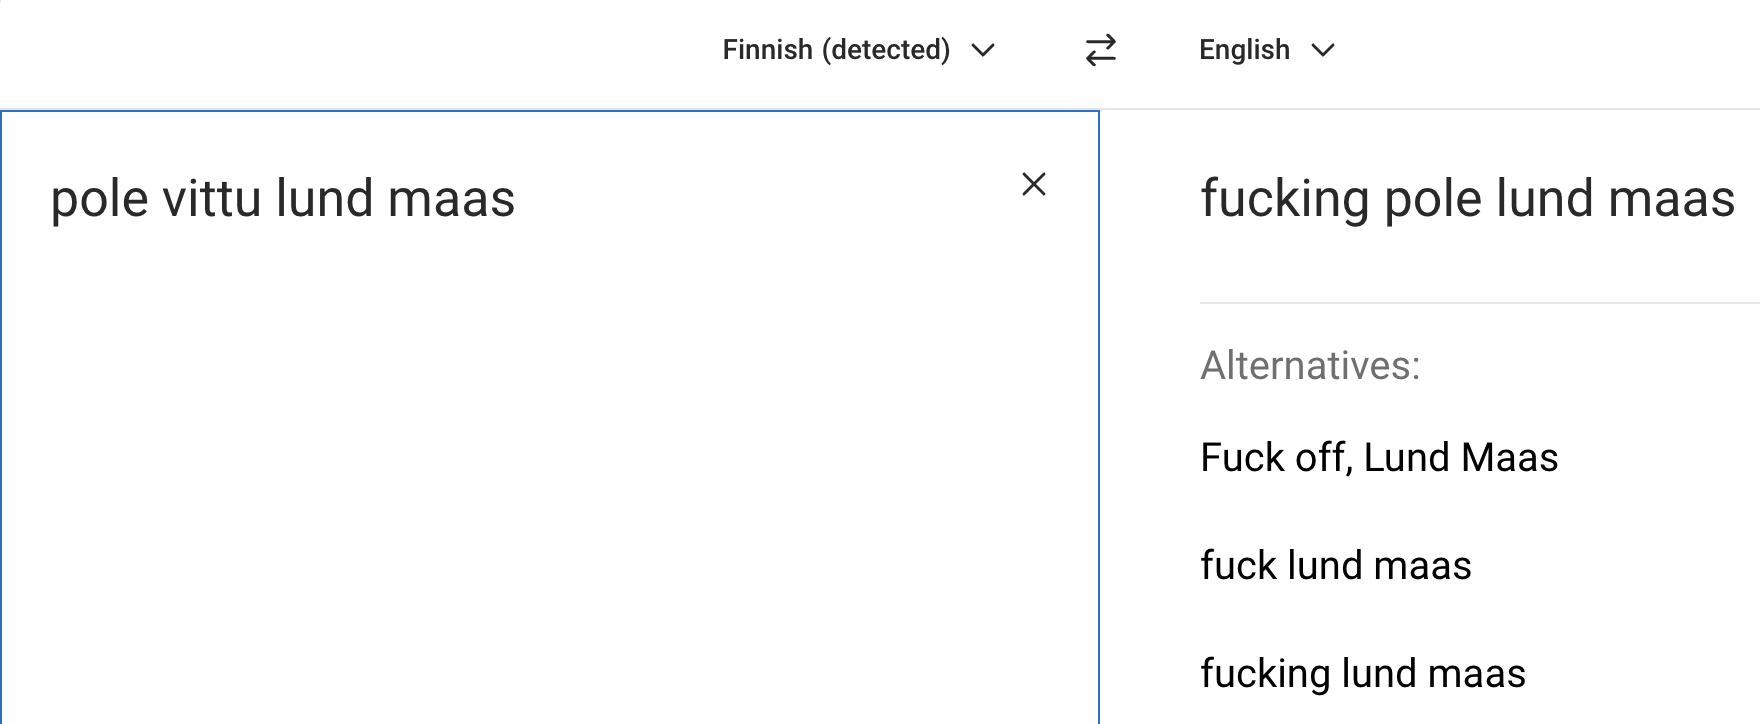Click "fucking" in the main translation result
The image size is (1760, 724).
pyautogui.click(x=1284, y=198)
